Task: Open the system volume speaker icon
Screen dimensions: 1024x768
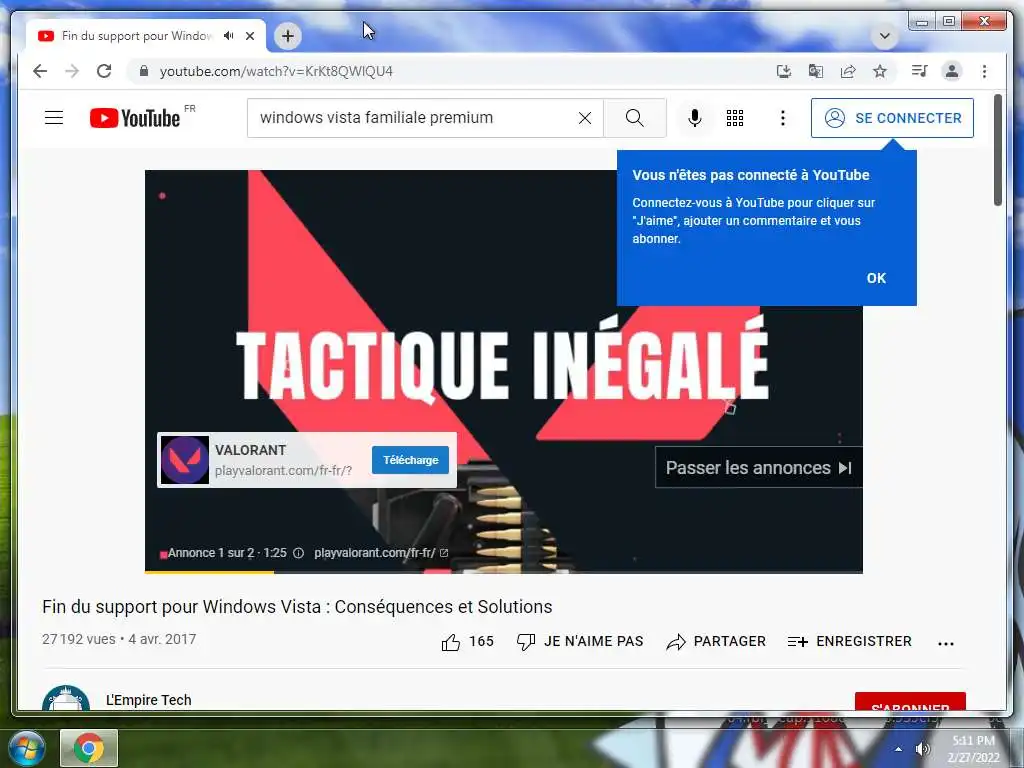Action: point(923,749)
